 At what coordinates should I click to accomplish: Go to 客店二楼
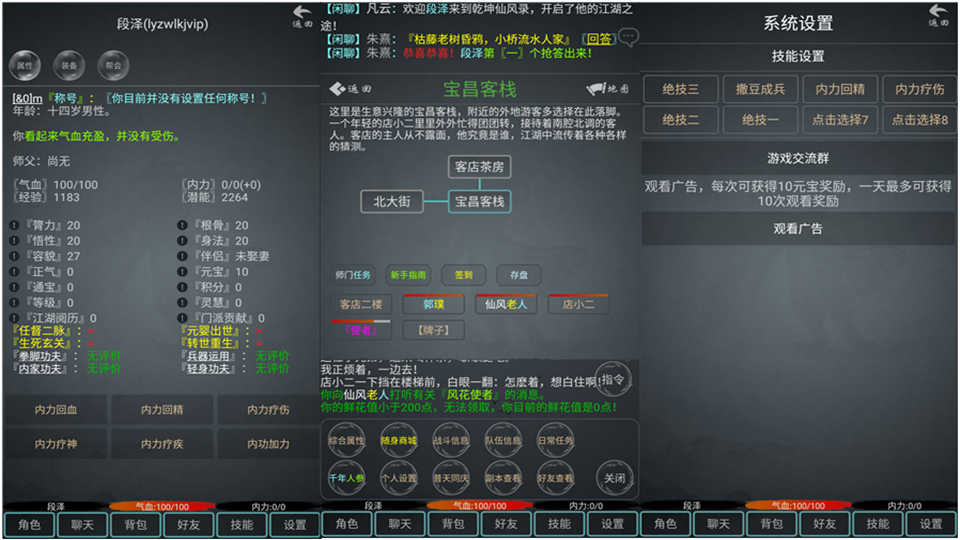(361, 304)
